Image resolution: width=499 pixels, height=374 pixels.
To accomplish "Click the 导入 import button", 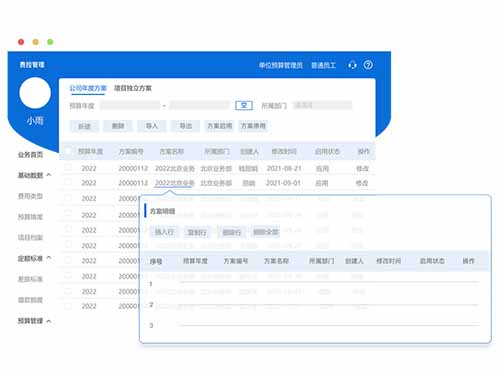I will 152,126.
